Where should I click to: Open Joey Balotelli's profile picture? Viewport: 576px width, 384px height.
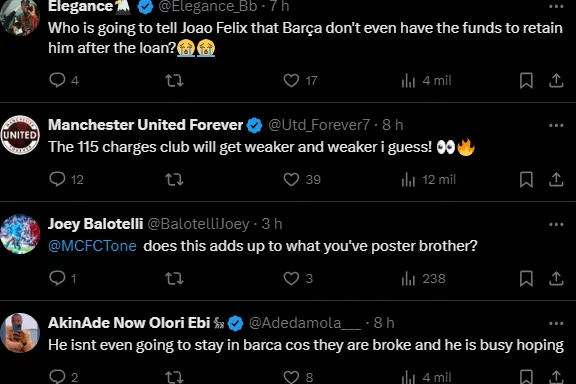click(x=20, y=234)
